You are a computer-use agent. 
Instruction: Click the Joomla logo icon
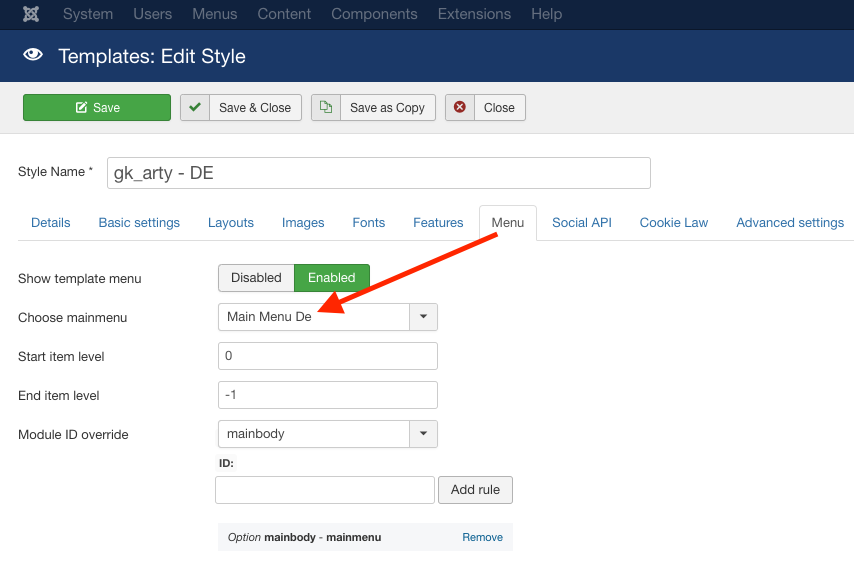(x=31, y=14)
